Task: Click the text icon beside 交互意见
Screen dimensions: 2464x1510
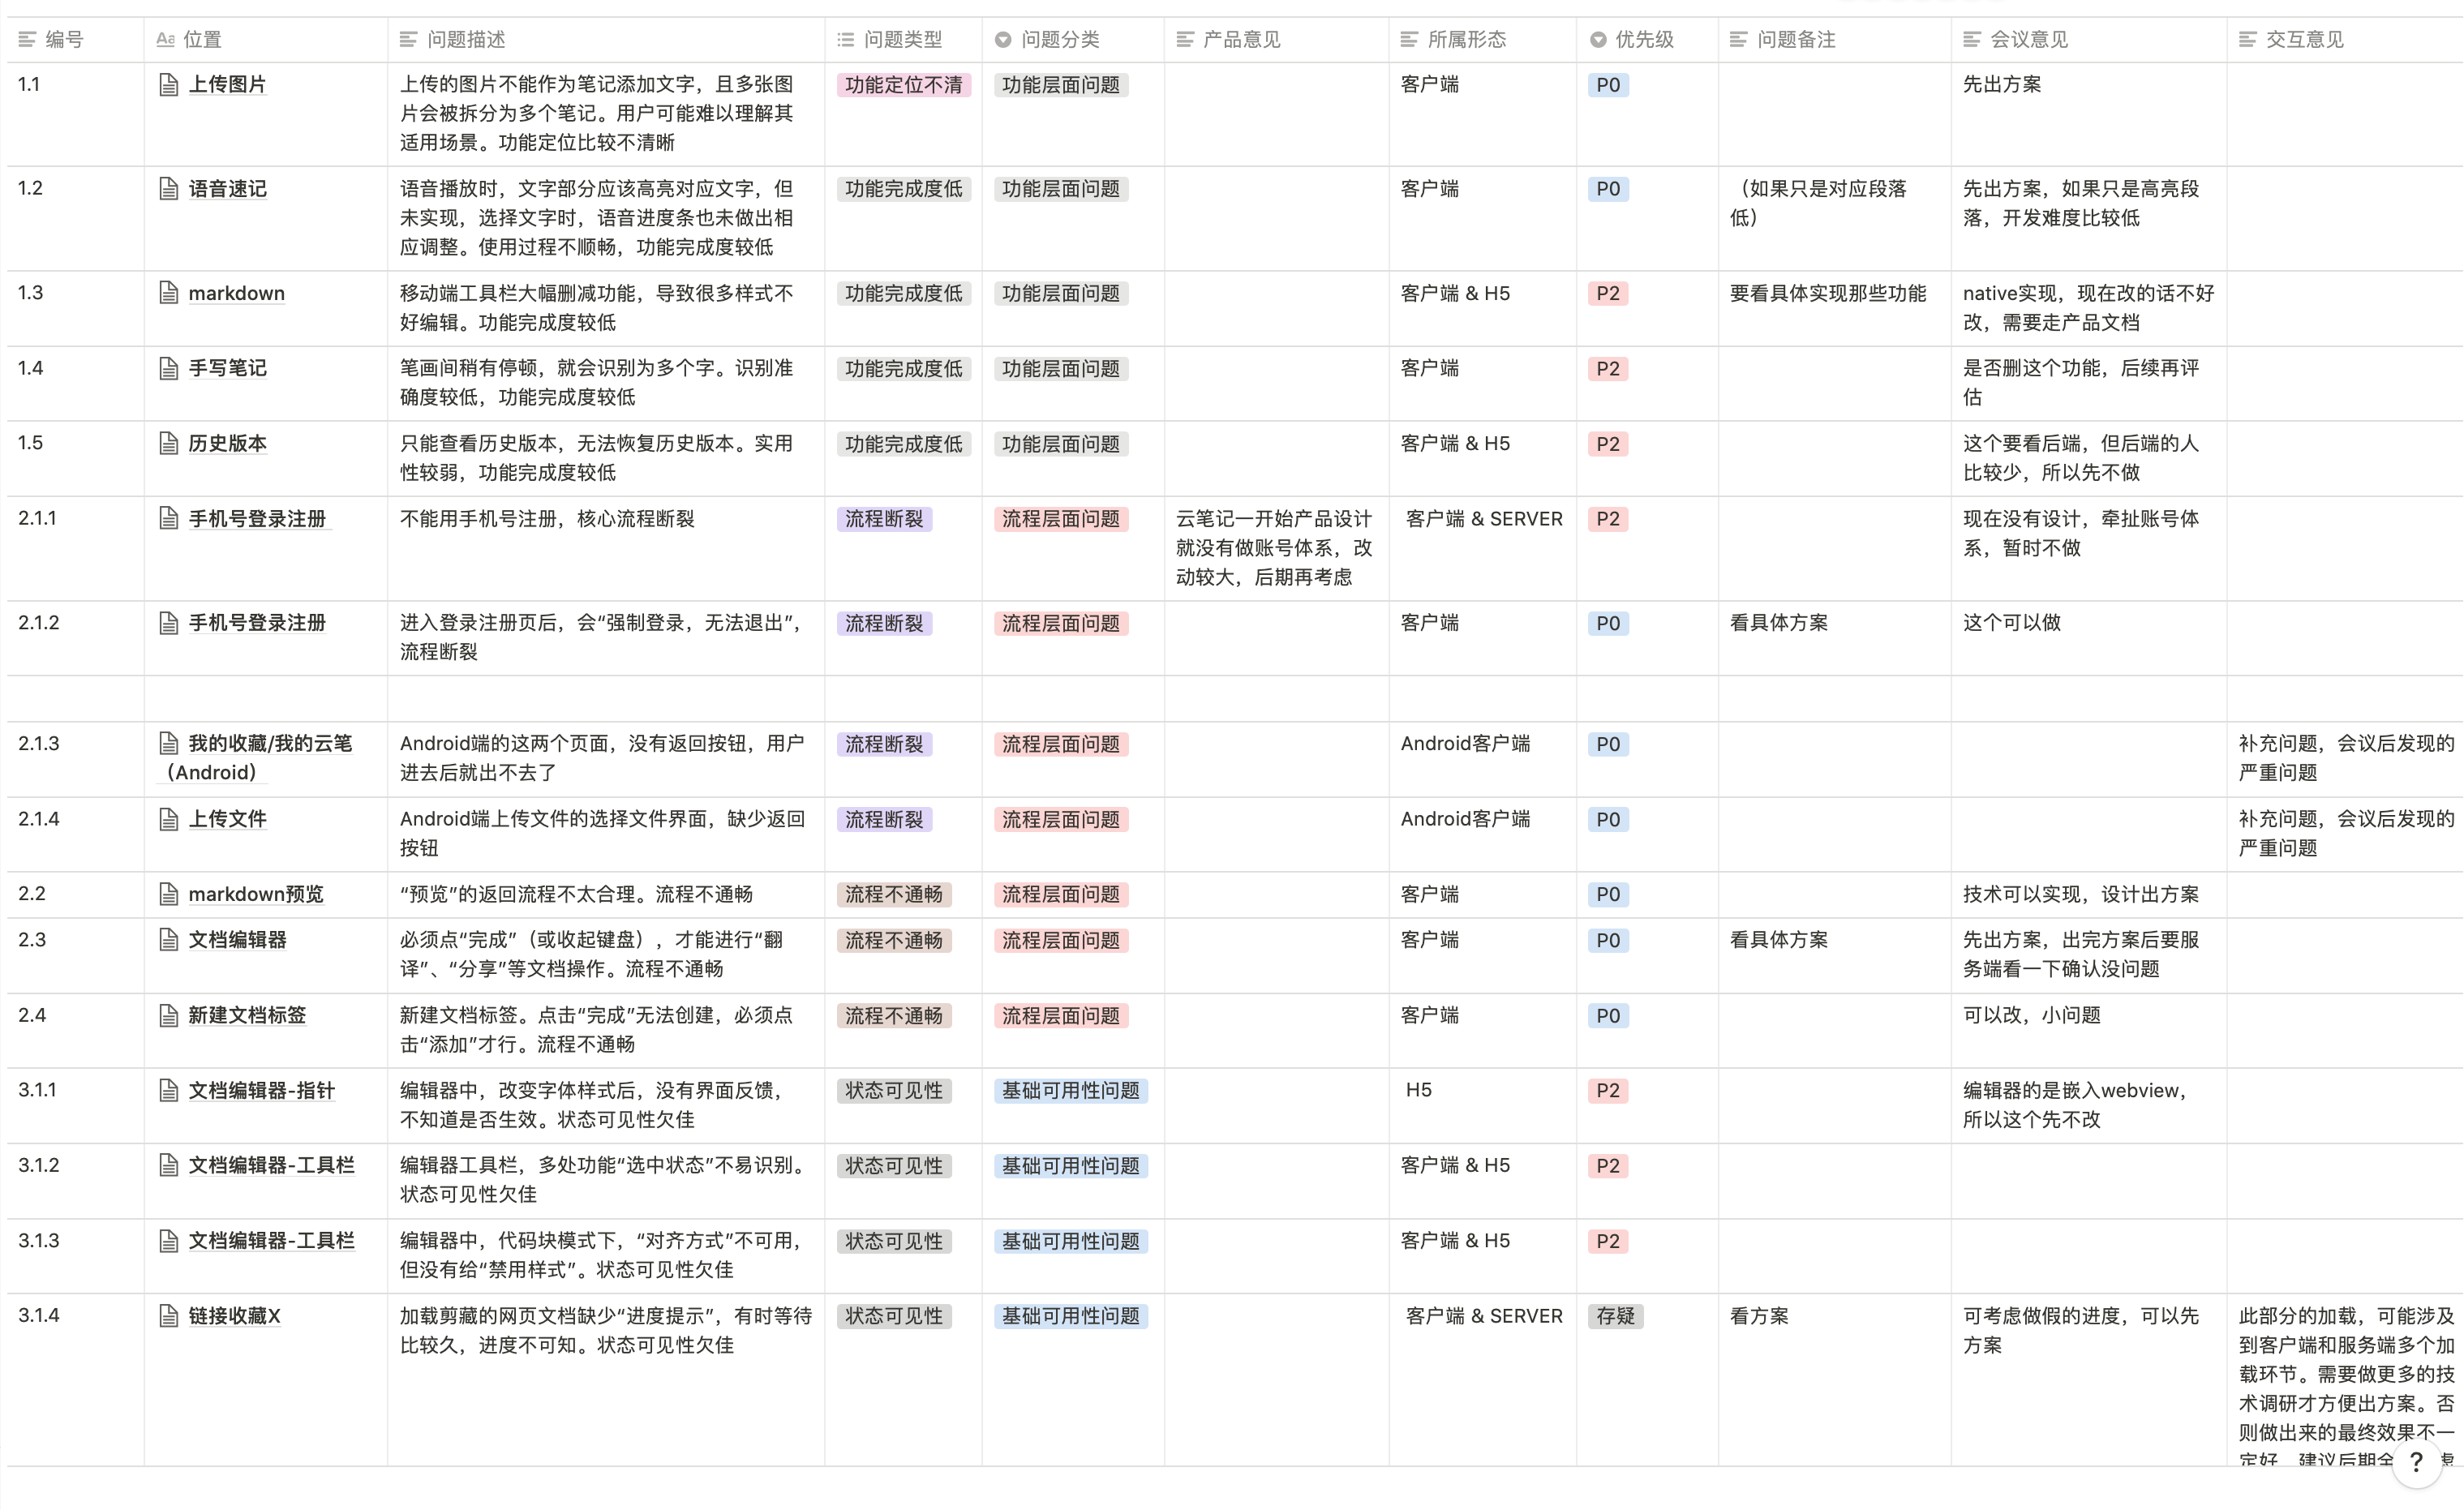Action: point(2247,39)
